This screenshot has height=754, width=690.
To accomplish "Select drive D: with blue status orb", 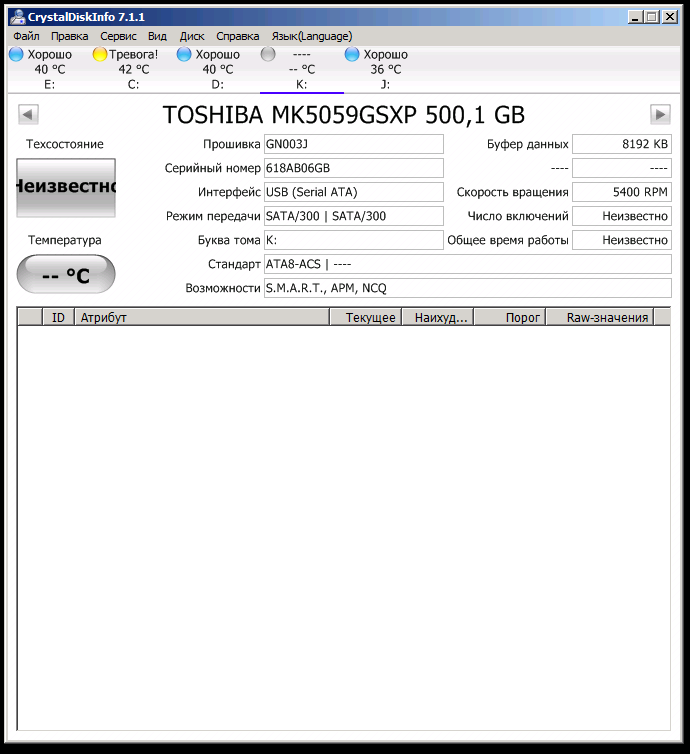I will click(x=217, y=69).
